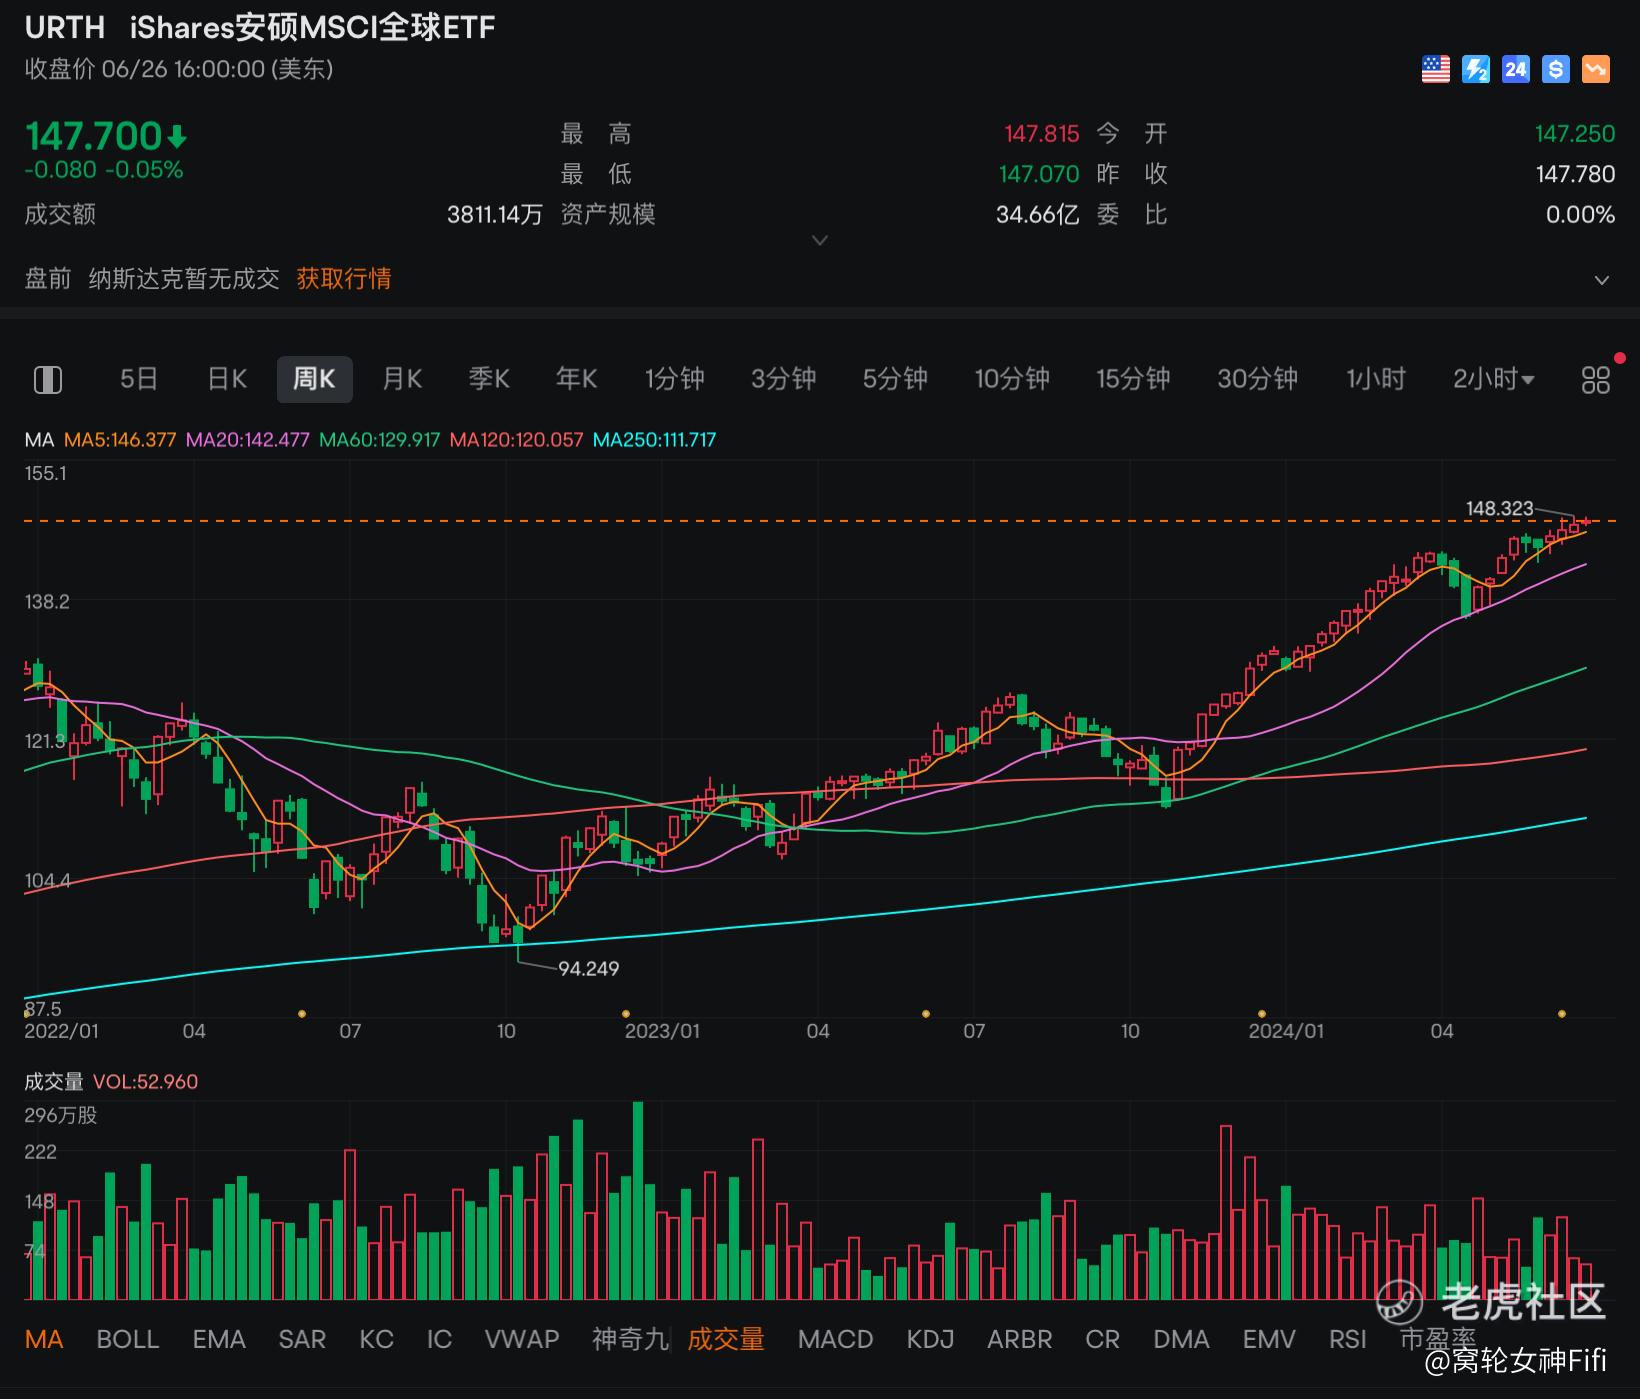Toggle the split-panel layout icon
The image size is (1640, 1399).
[48, 379]
